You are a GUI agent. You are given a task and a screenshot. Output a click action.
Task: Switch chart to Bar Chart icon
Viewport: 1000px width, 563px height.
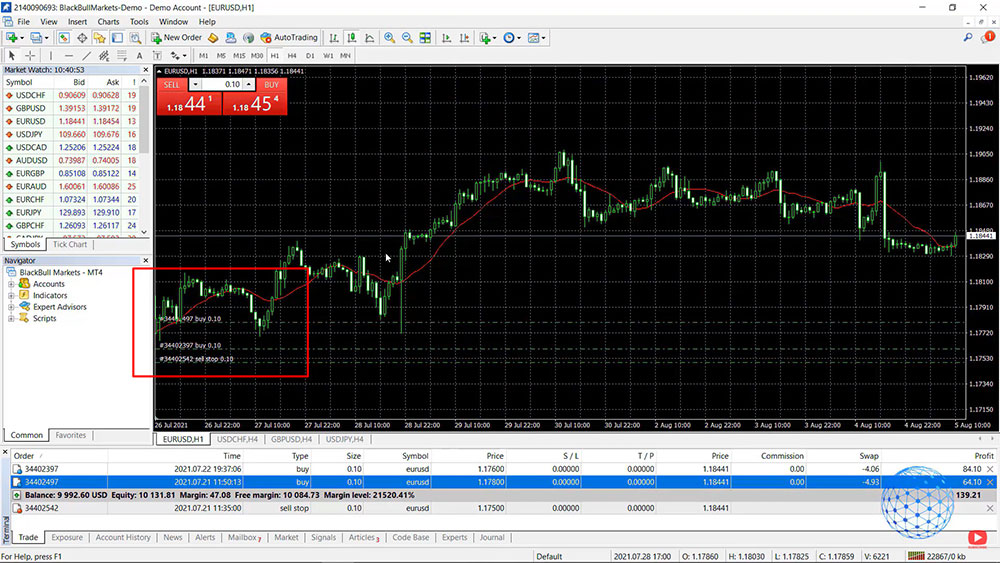click(x=334, y=38)
